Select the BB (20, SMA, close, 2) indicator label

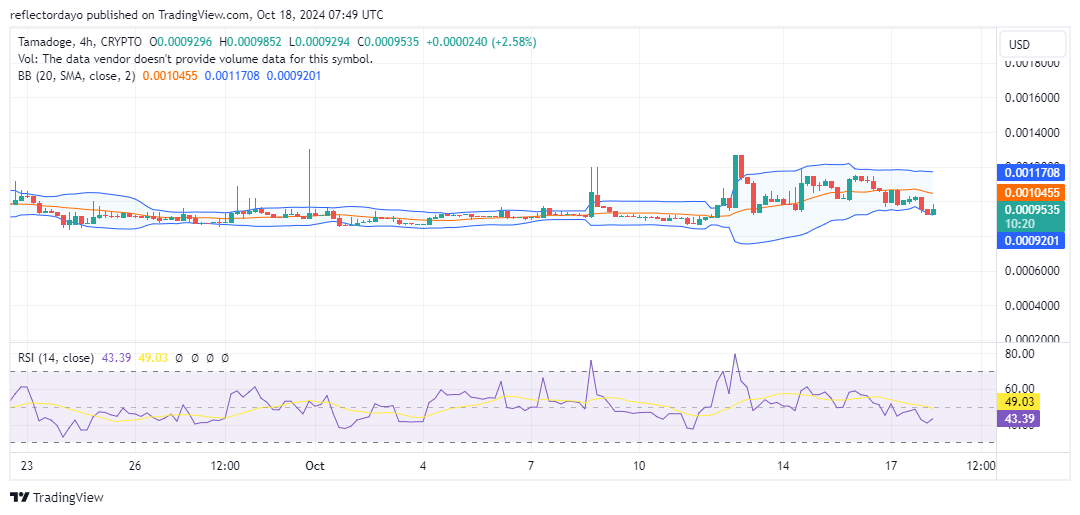click(x=77, y=76)
